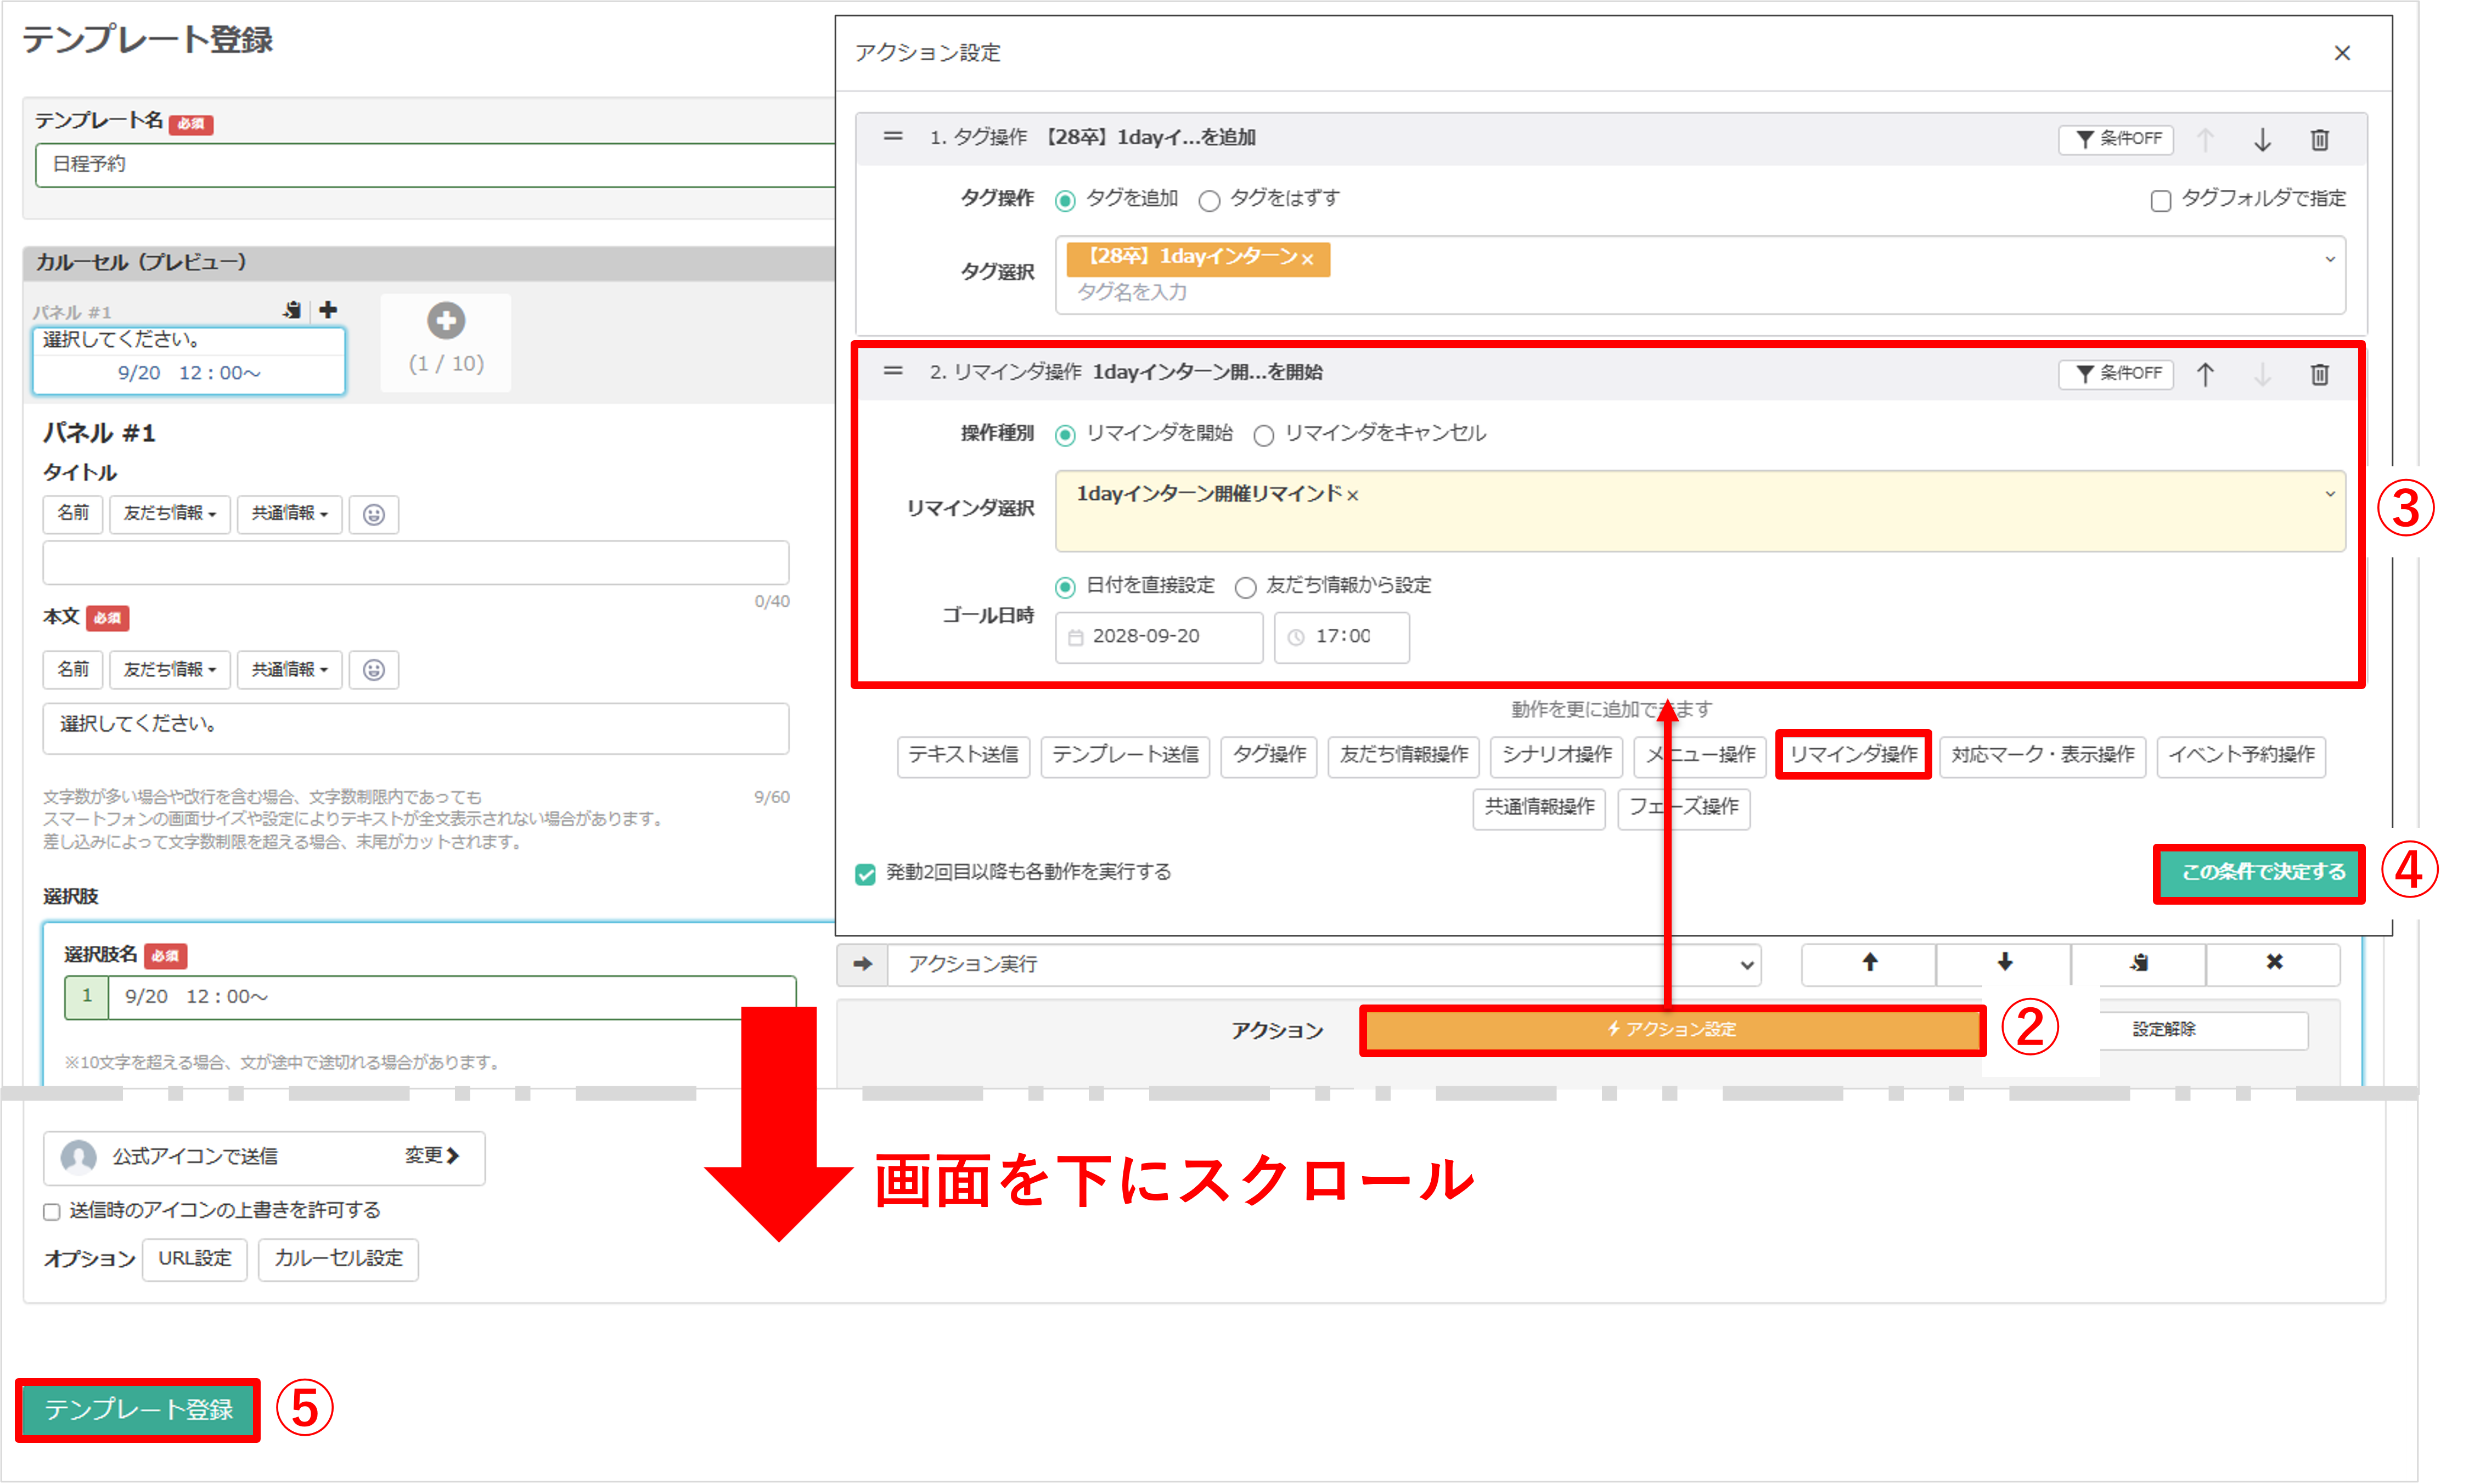Viewport: 2480px width, 1484px height.
Task: Click the この条件で決定する button
Action: pos(2258,873)
